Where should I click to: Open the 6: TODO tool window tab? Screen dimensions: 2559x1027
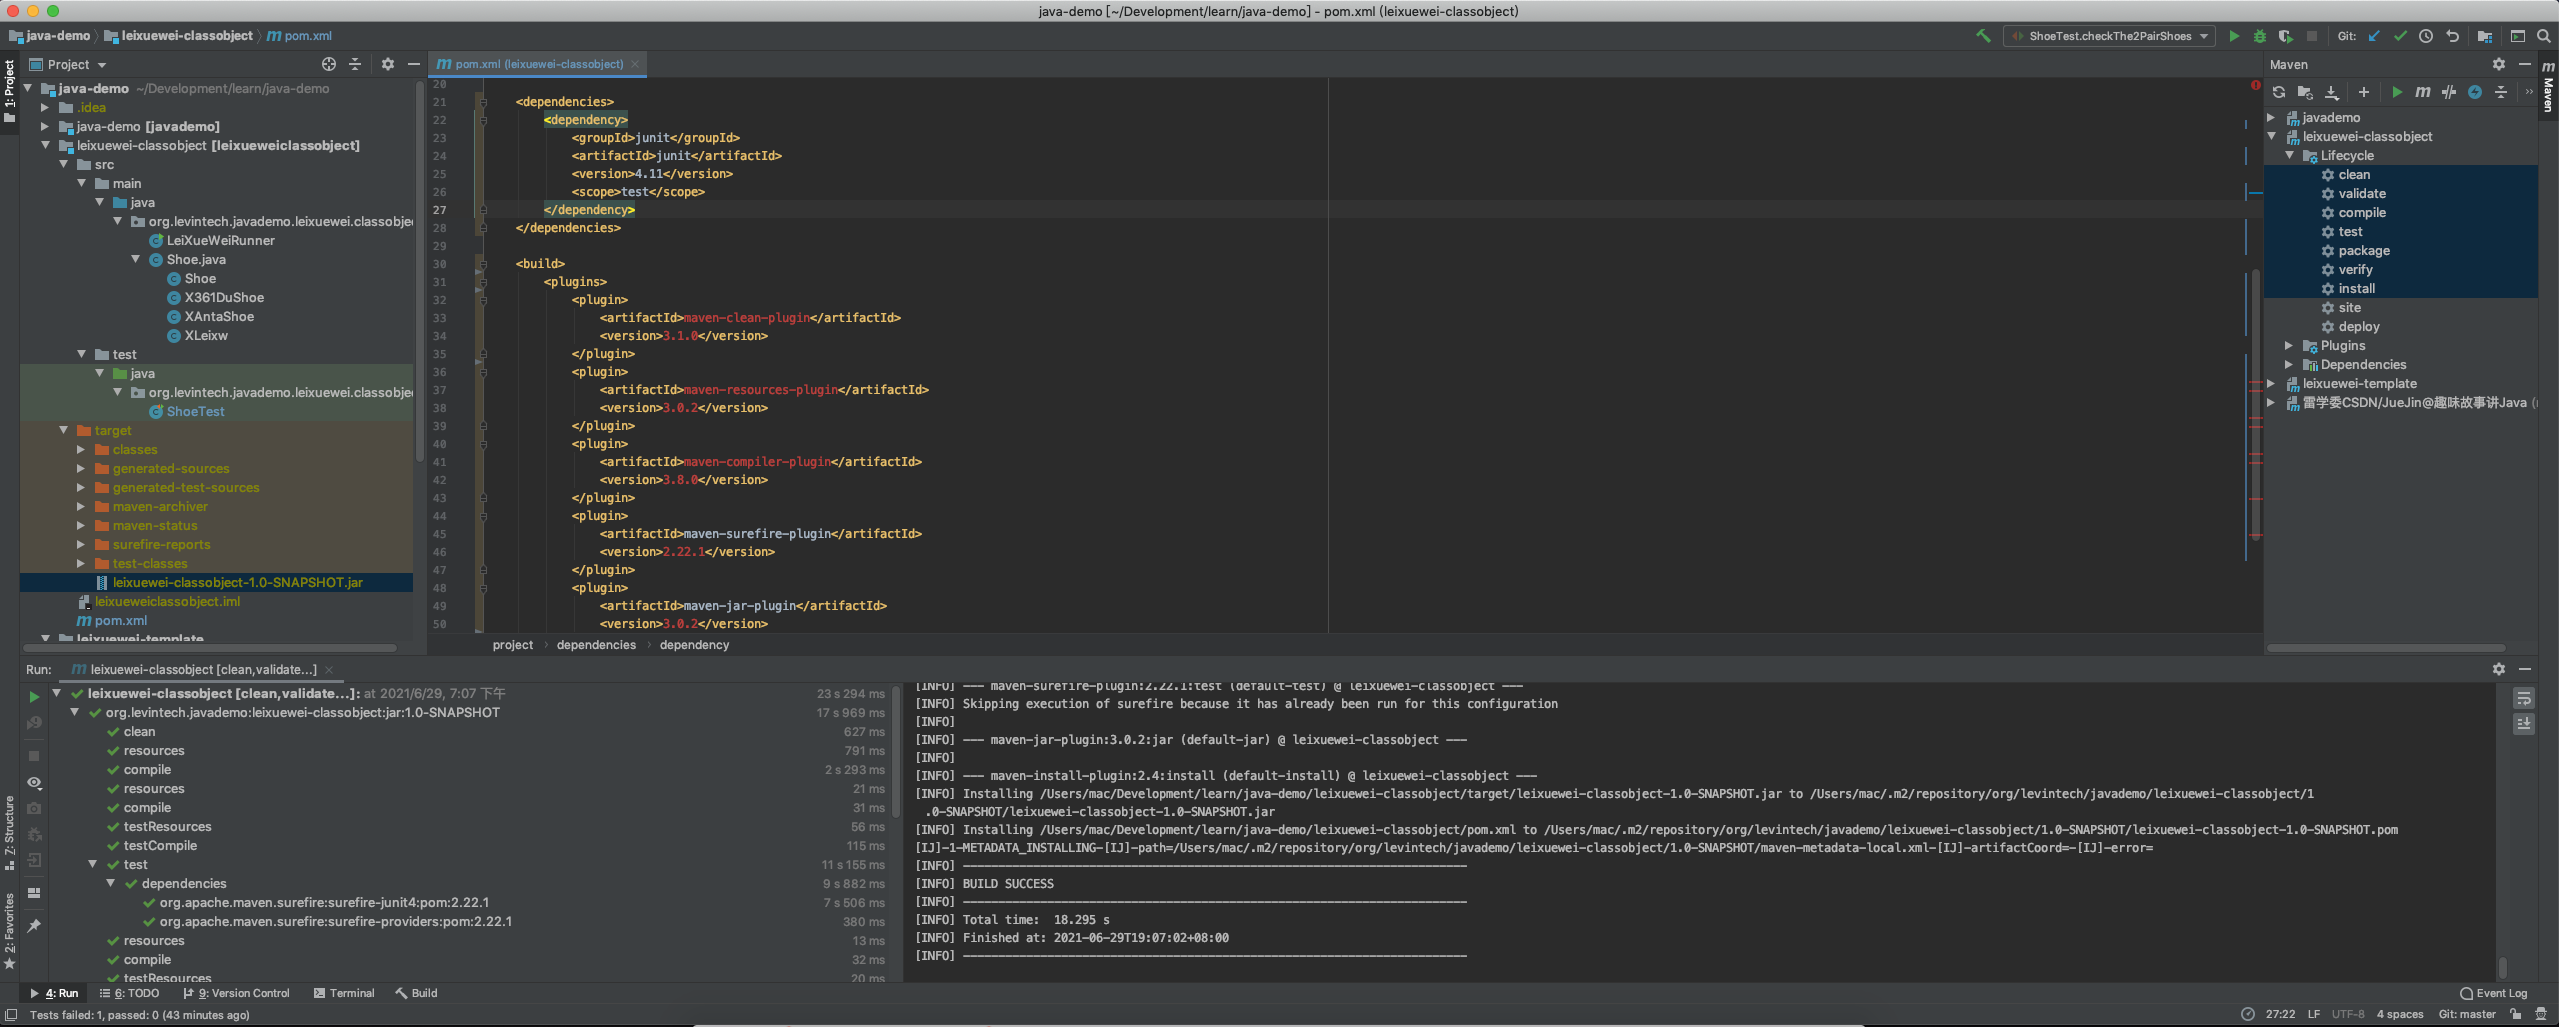pos(130,993)
